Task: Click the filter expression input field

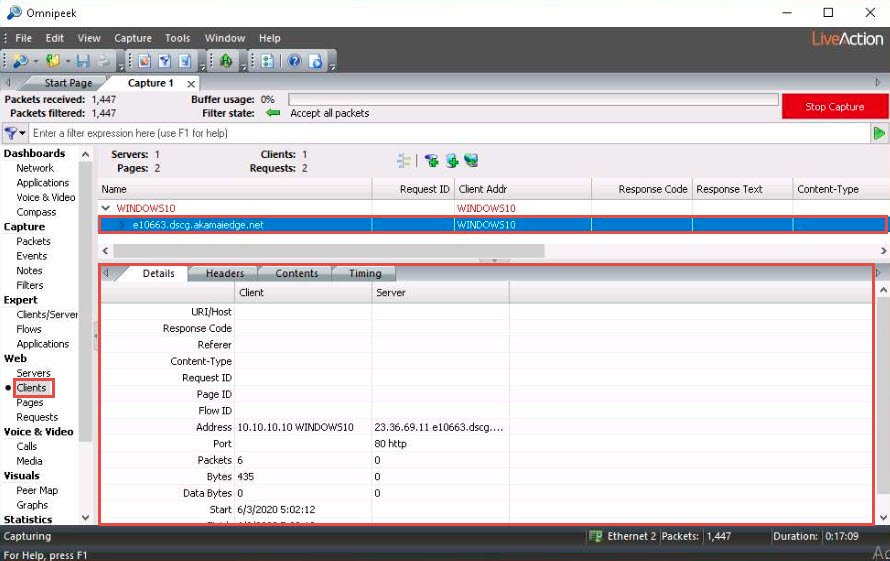Action: click(x=449, y=133)
